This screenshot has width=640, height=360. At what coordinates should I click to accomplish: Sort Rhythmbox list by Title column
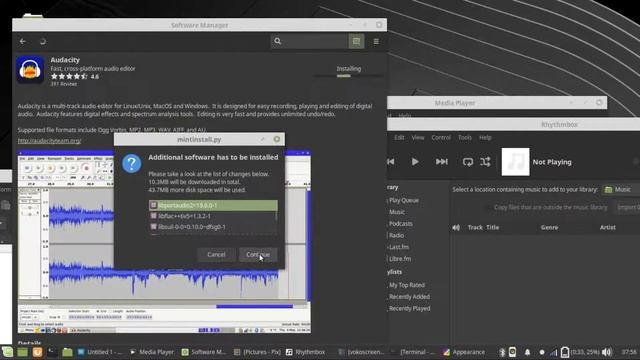(x=492, y=227)
